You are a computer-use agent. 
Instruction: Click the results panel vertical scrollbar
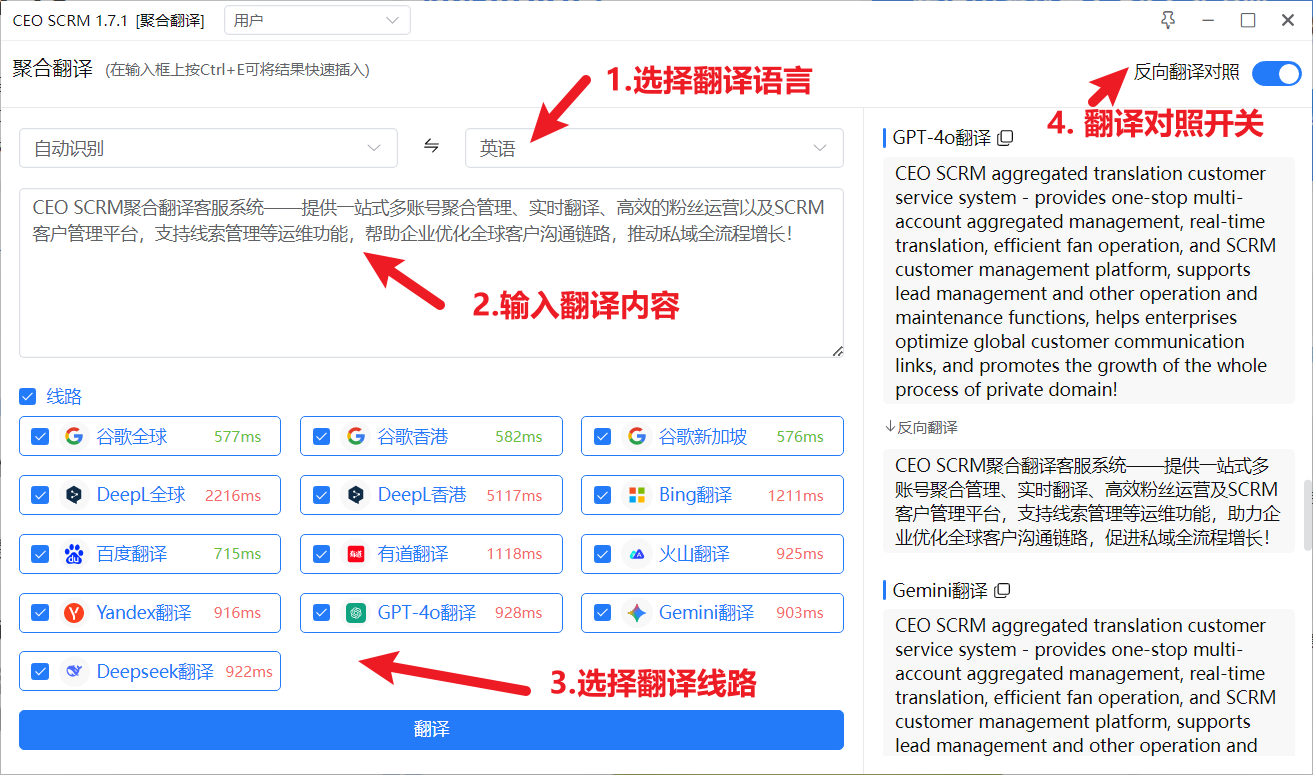(1307, 515)
